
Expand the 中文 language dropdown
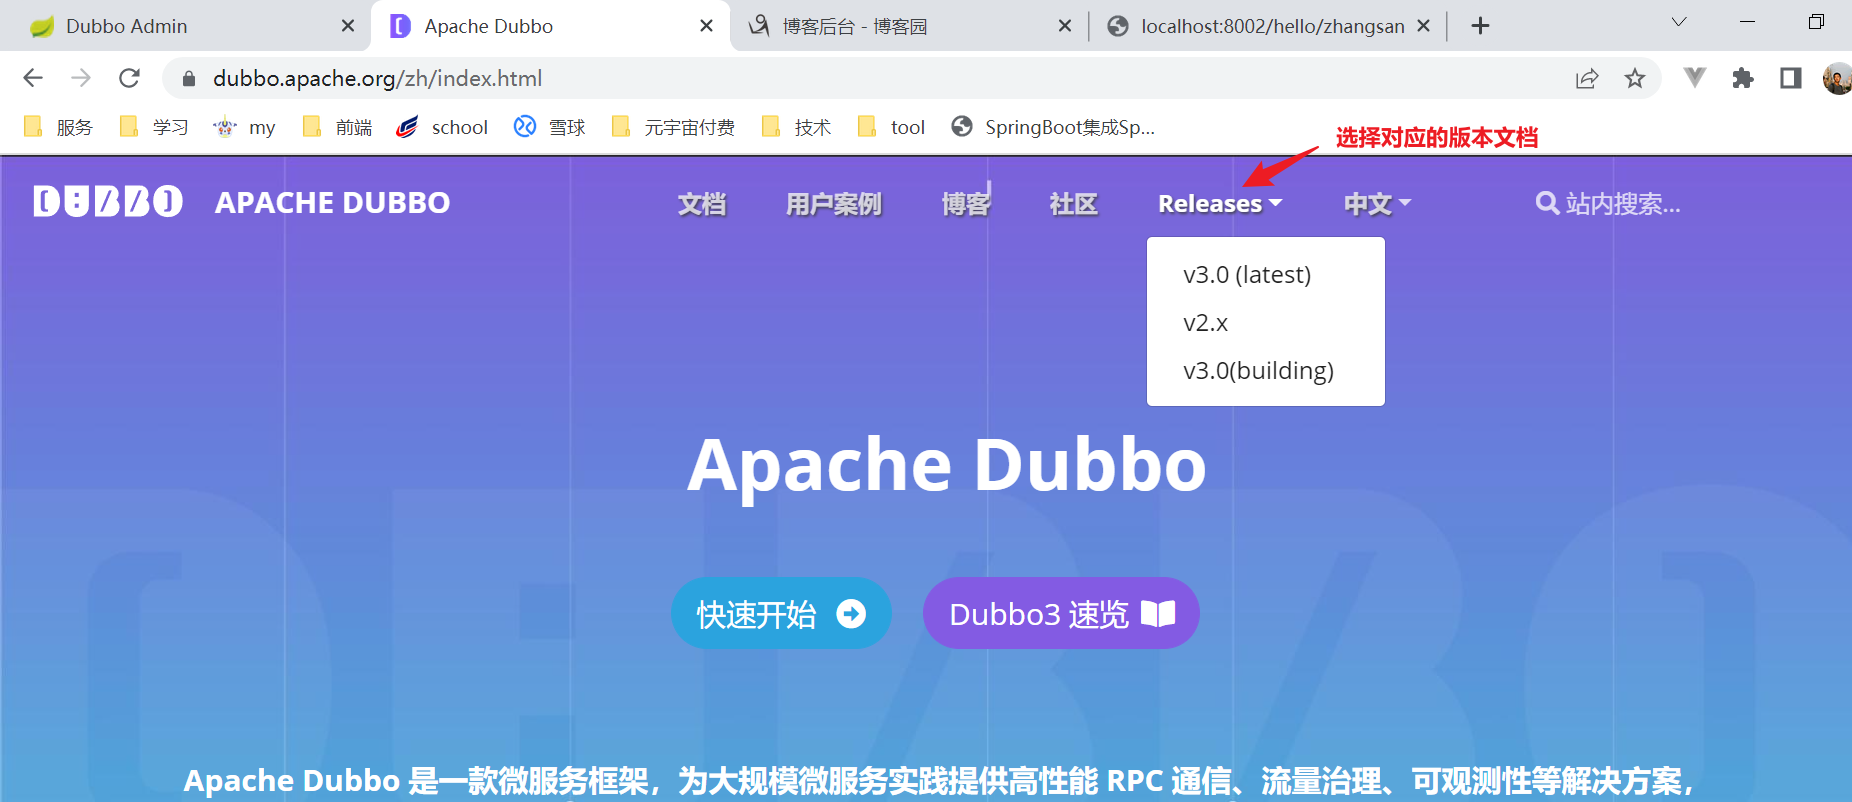(x=1378, y=204)
